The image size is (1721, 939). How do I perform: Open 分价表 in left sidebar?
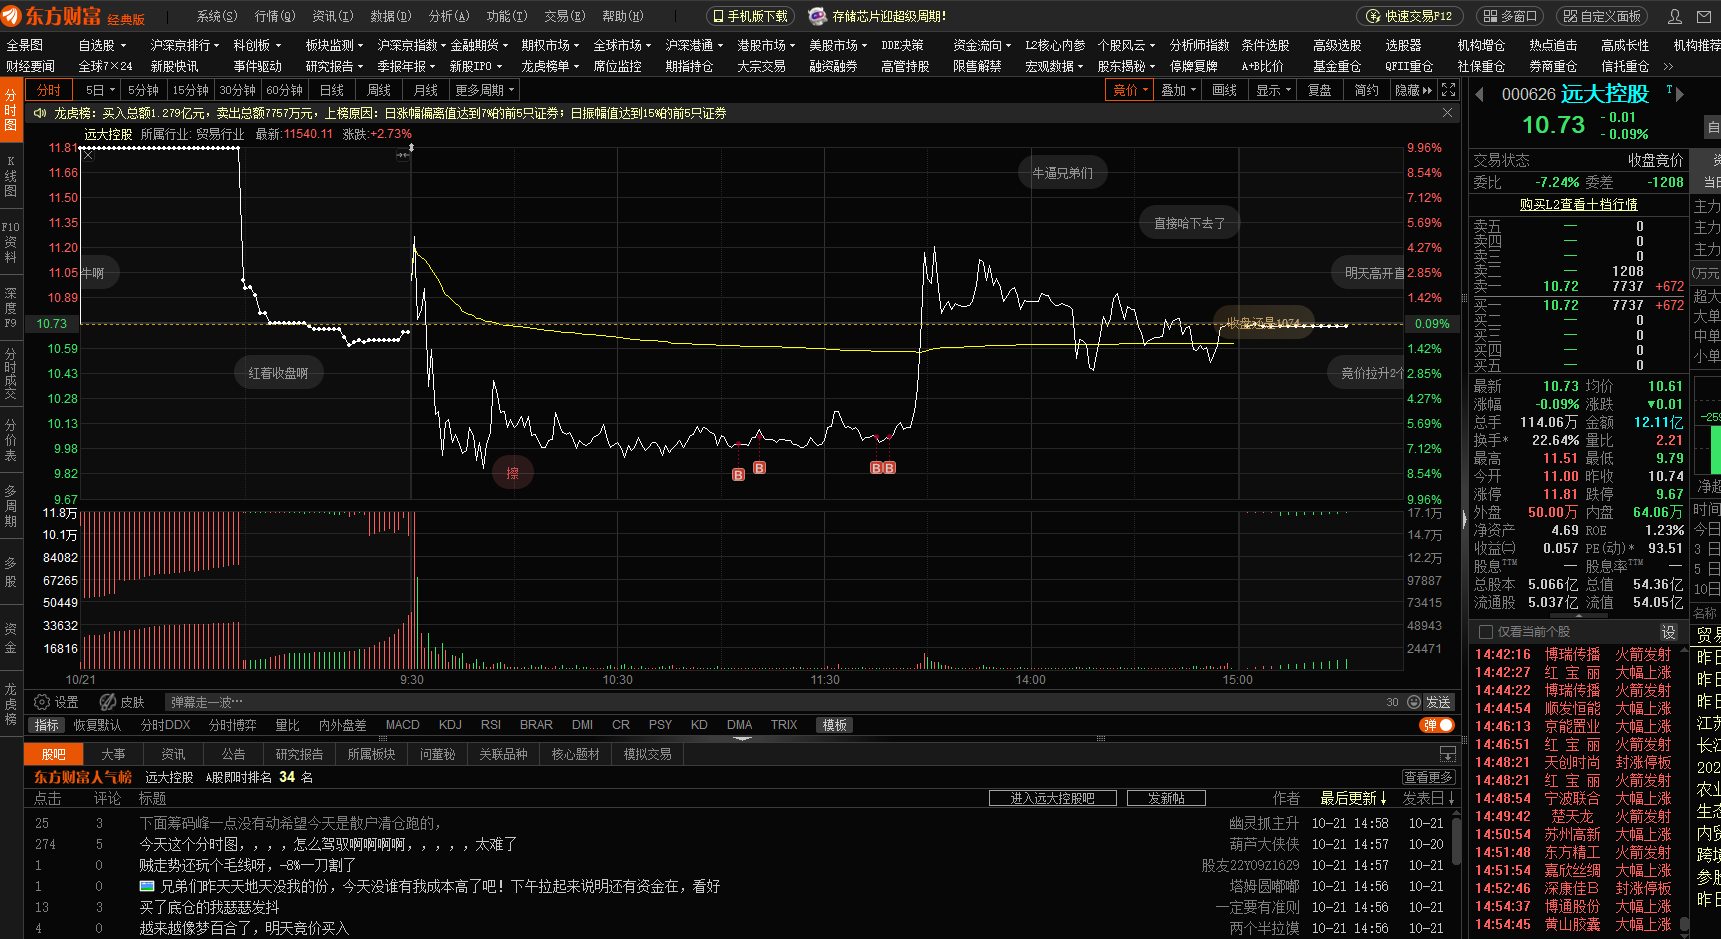click(x=11, y=440)
